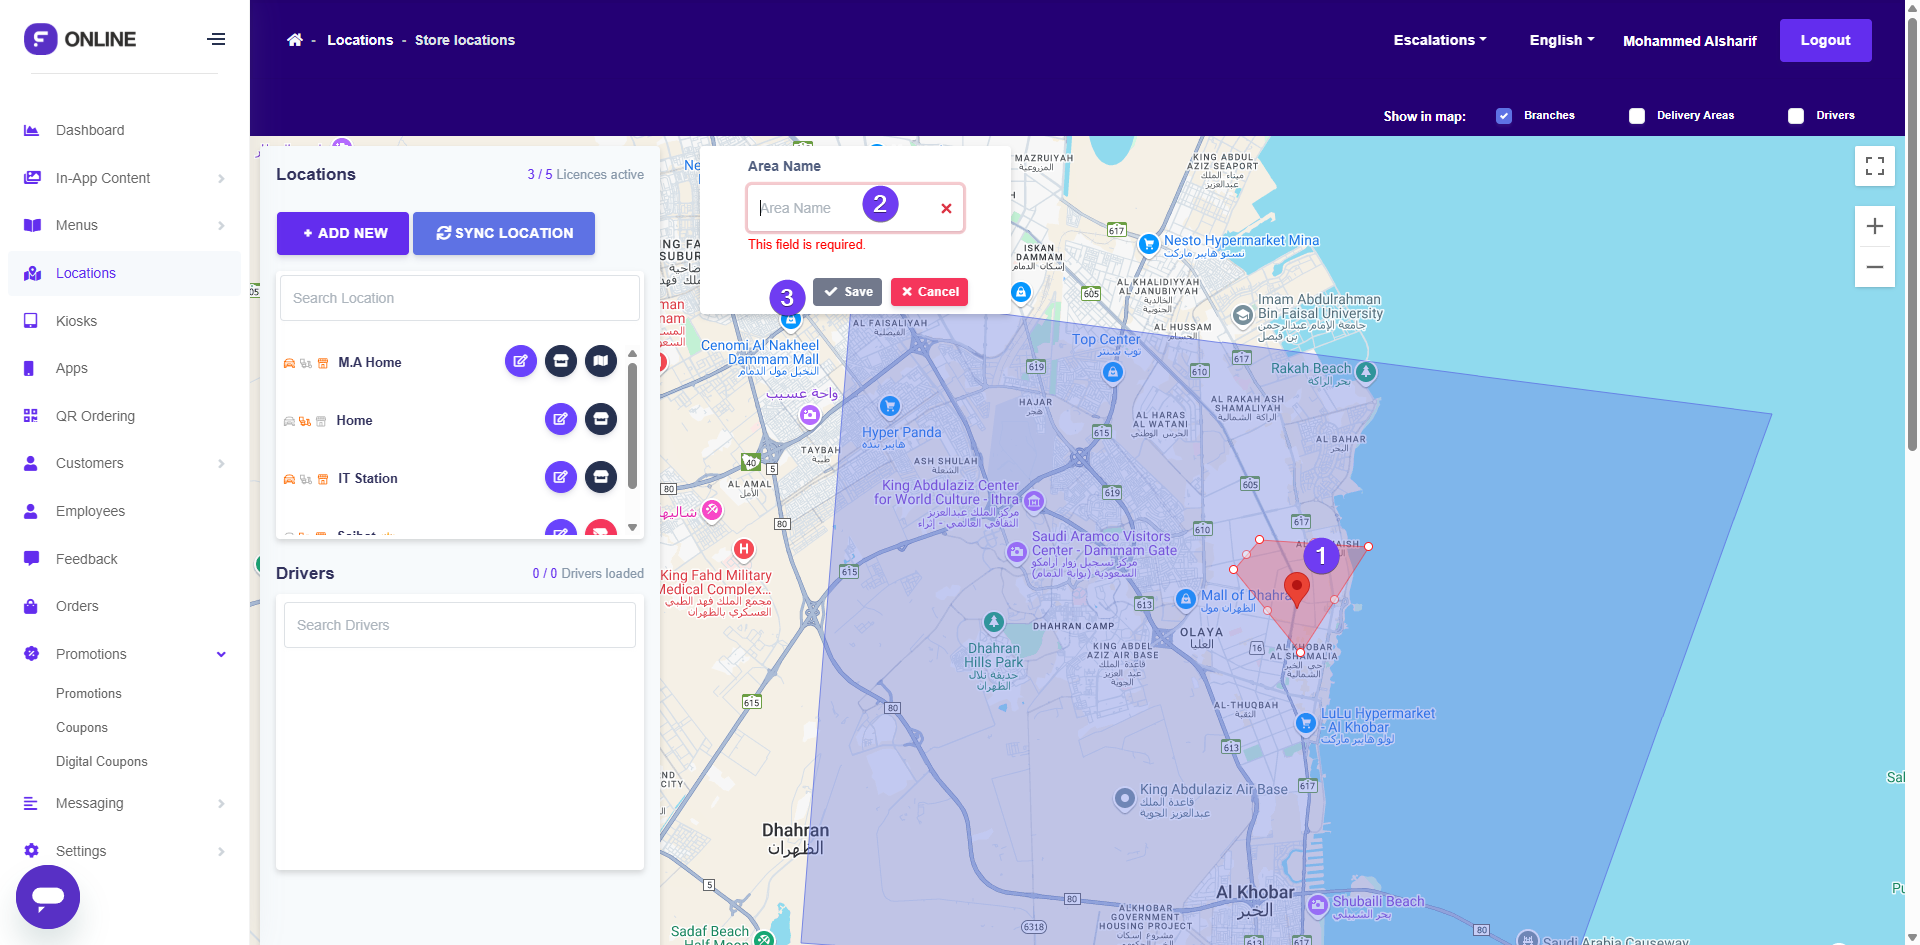Click the Apps sidebar icon
The image size is (1920, 945).
pos(29,368)
